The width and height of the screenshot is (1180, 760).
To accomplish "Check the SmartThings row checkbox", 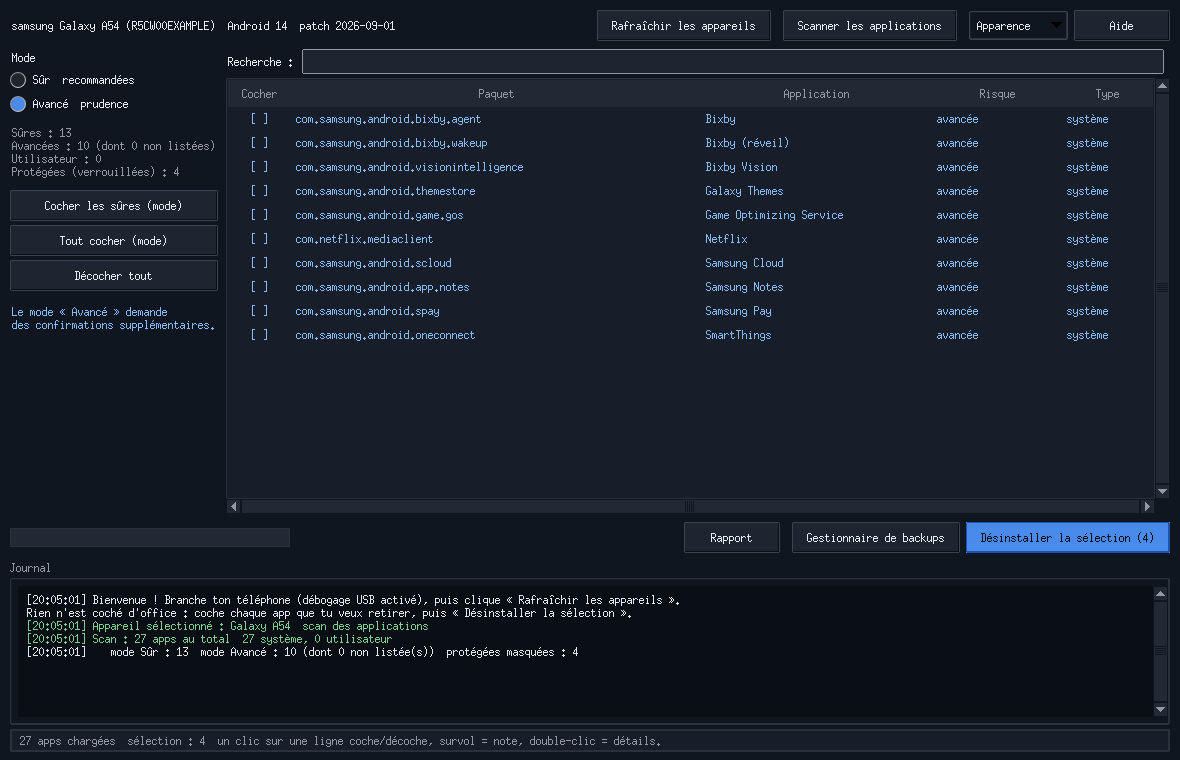I will coord(259,335).
